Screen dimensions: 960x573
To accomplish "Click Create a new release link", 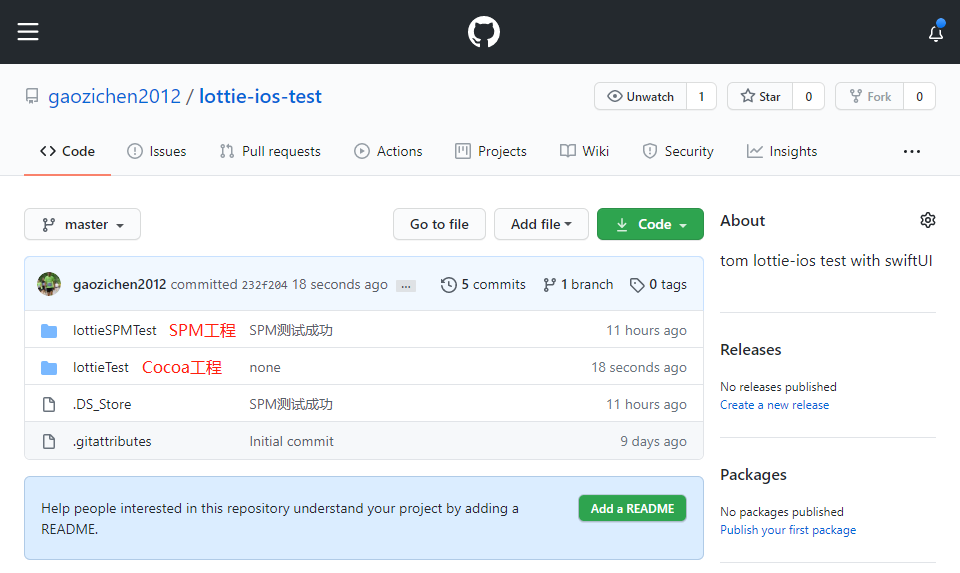I will (x=774, y=405).
